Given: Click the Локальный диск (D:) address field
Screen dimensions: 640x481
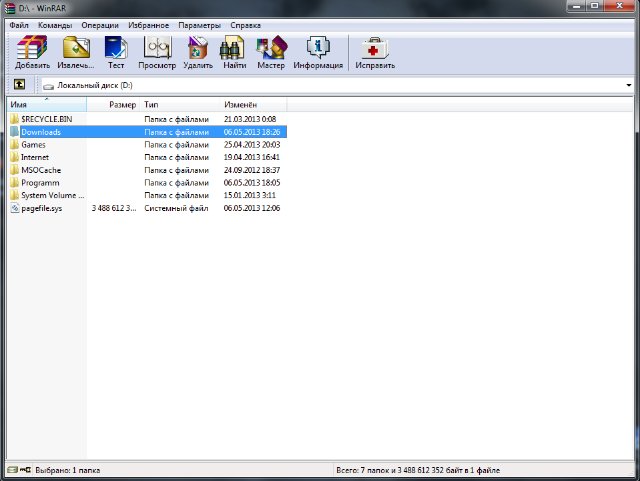Looking at the screenshot, I should [x=338, y=85].
